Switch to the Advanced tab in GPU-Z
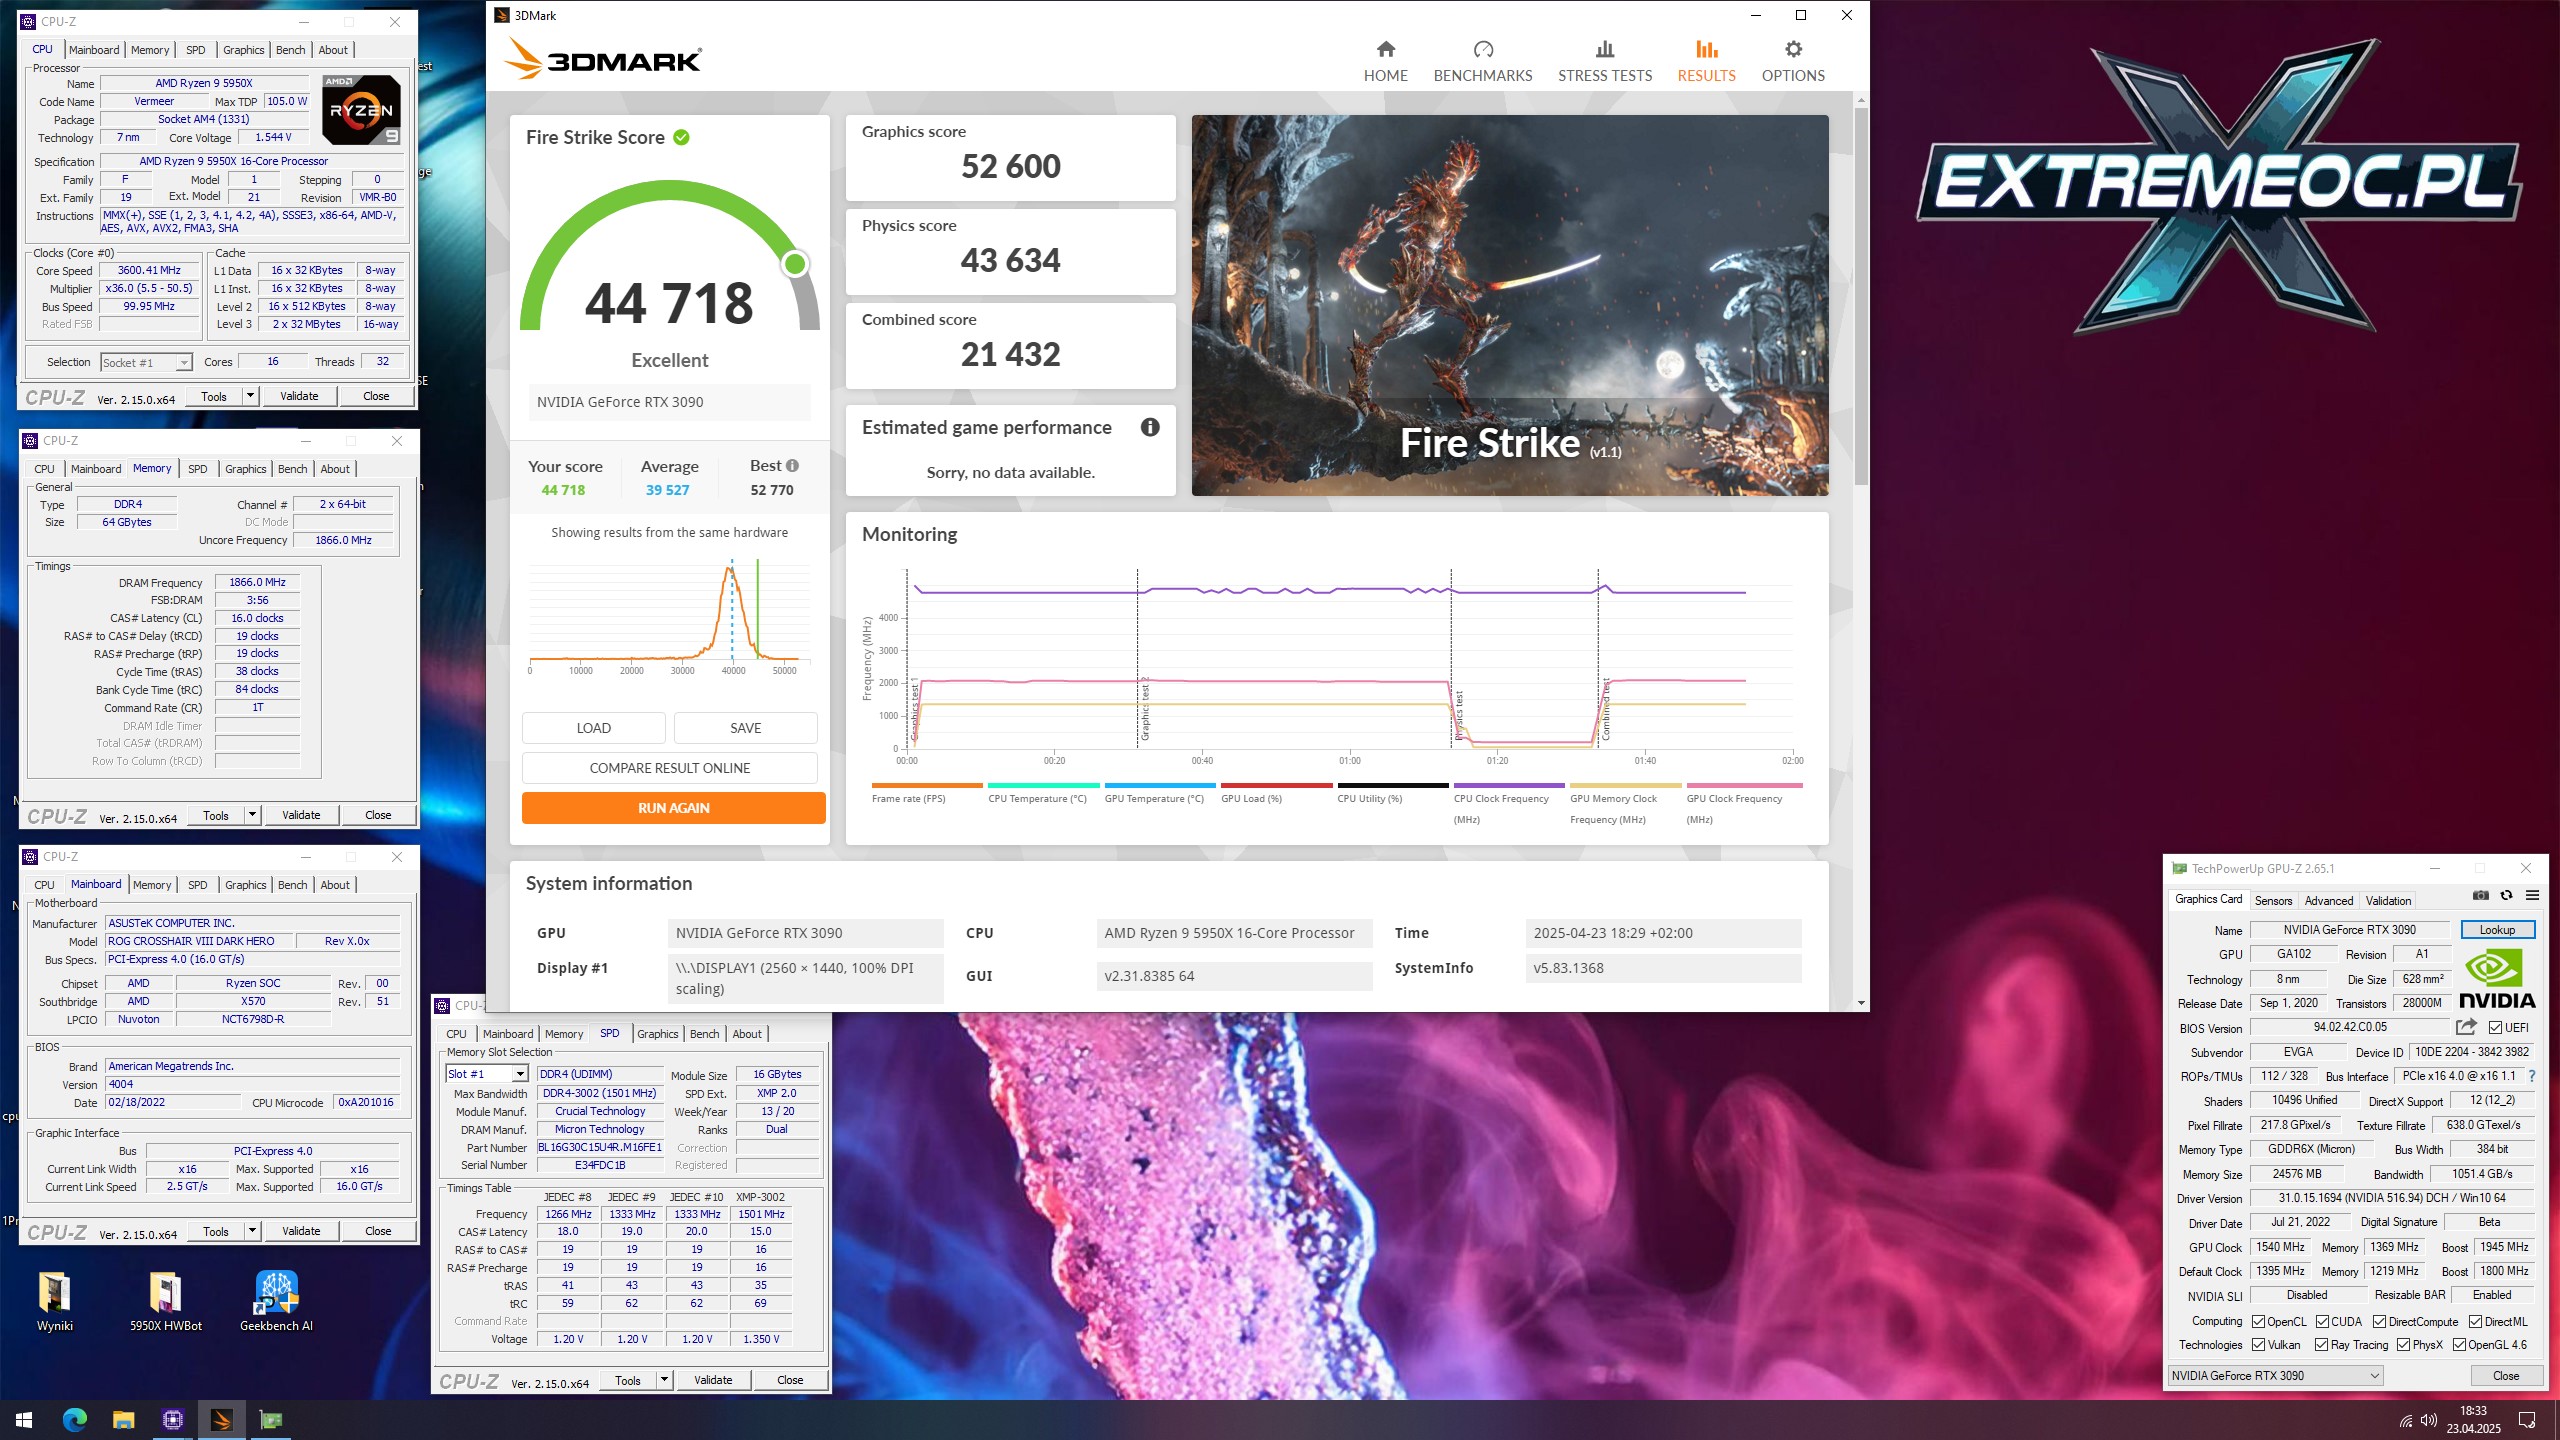 coord(2329,900)
